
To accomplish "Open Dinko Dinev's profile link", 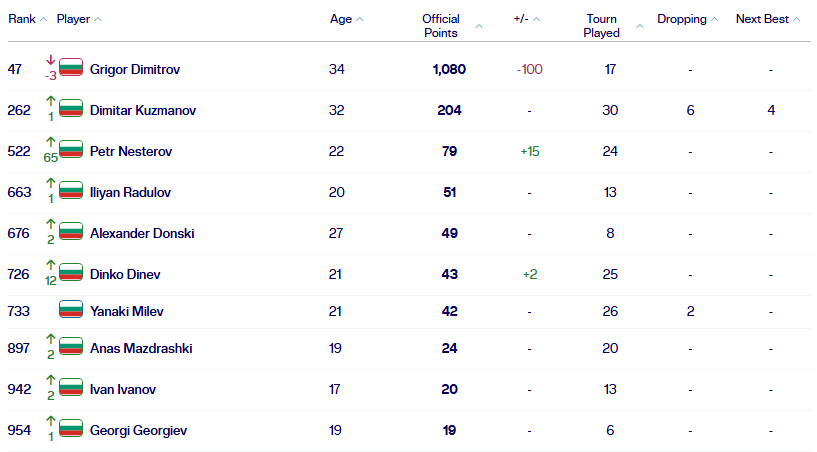I will (125, 274).
